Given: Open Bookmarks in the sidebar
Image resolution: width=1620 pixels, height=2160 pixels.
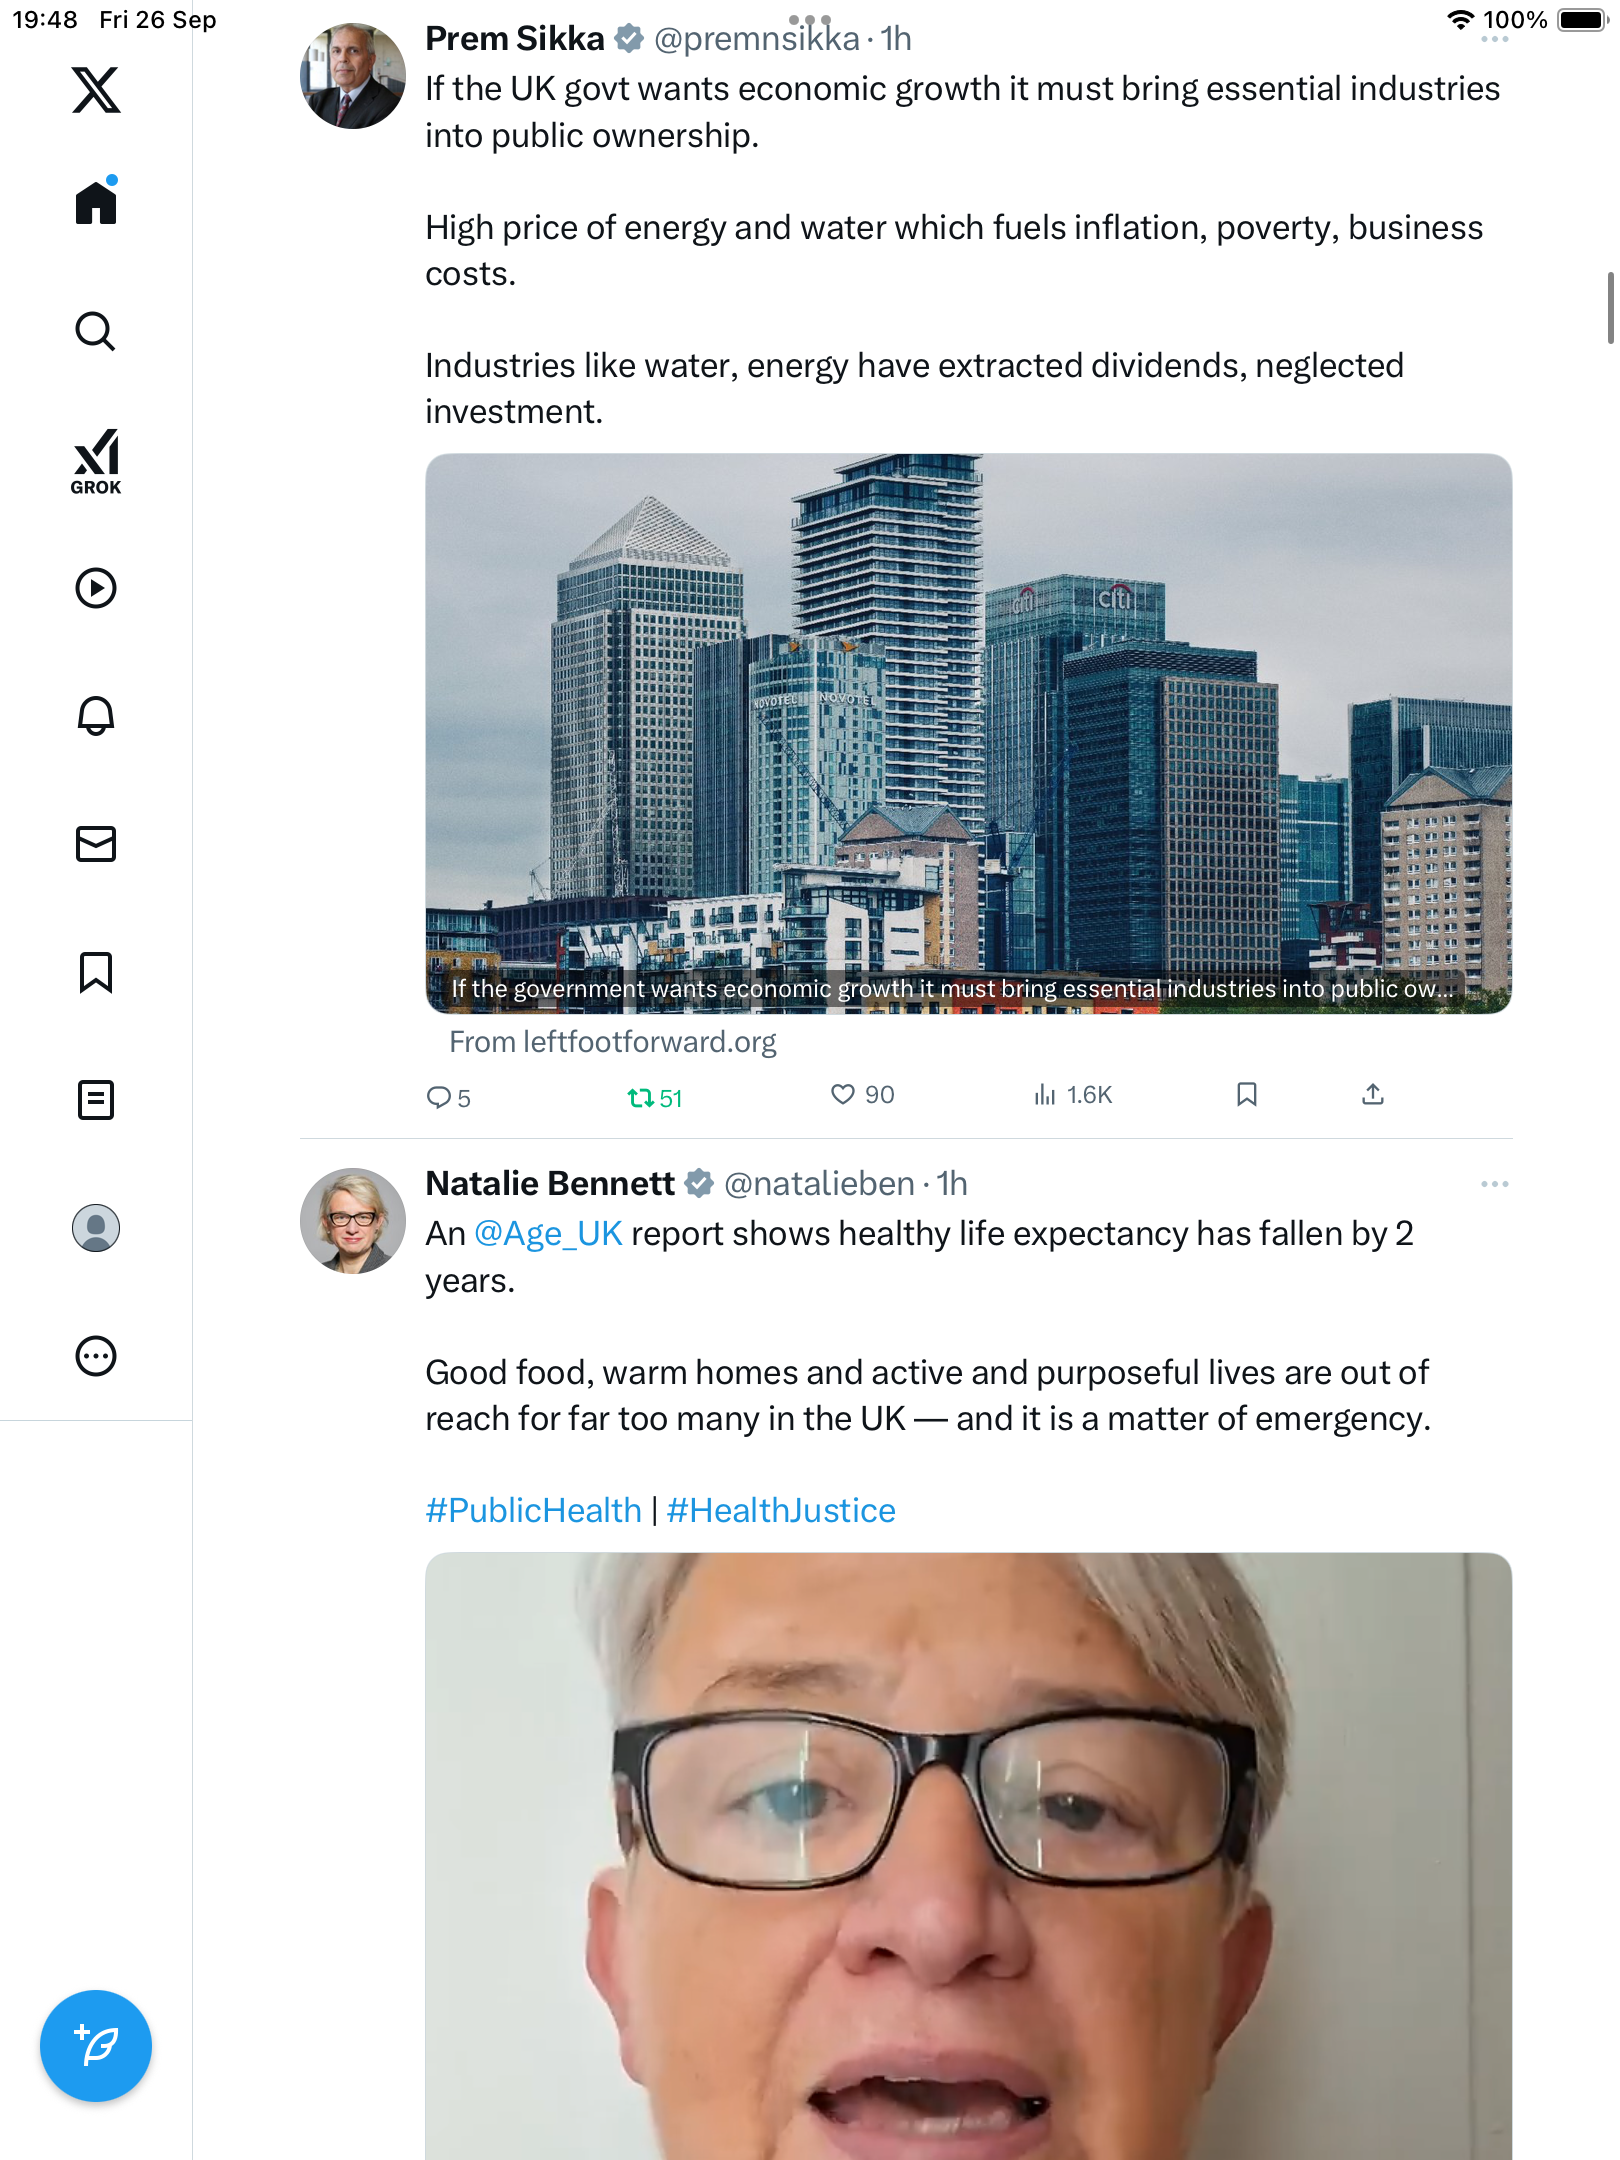Looking at the screenshot, I should (96, 972).
